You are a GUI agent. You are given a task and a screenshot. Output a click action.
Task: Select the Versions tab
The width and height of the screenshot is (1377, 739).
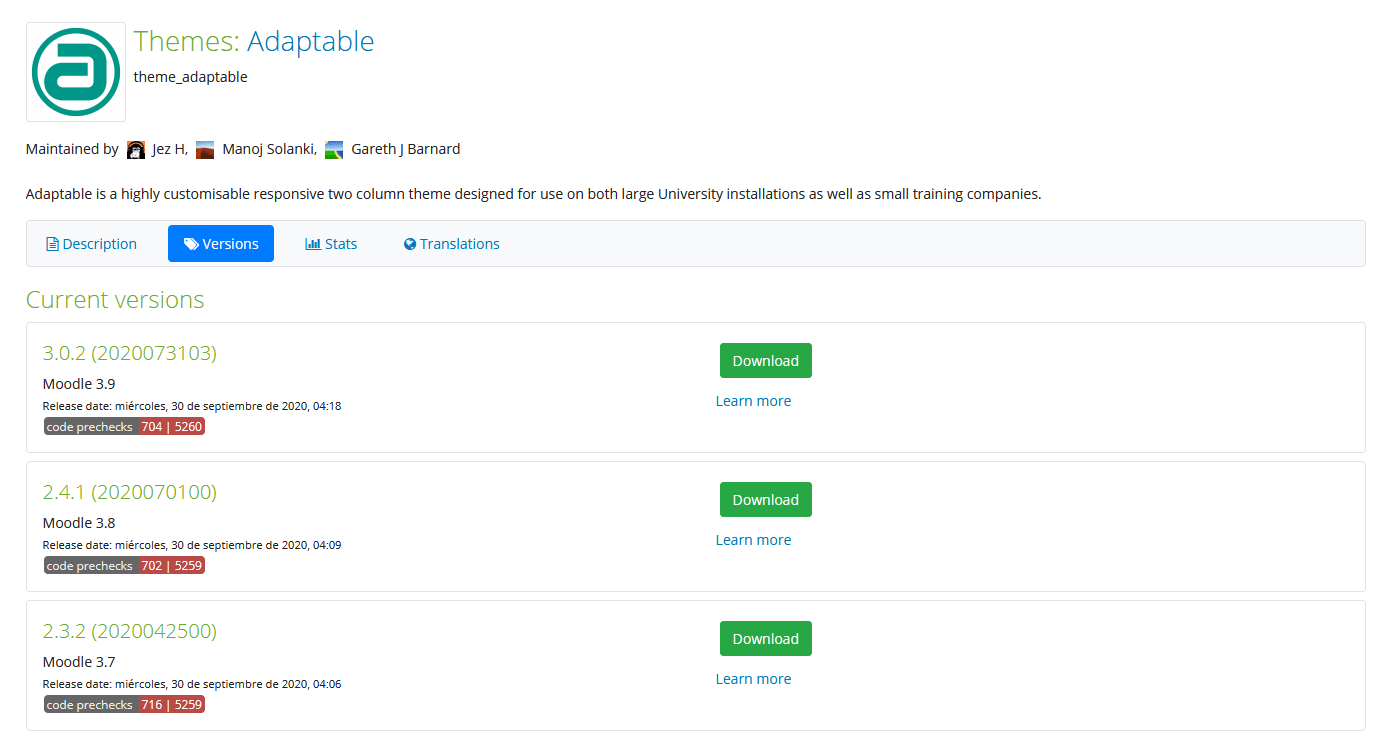click(221, 244)
